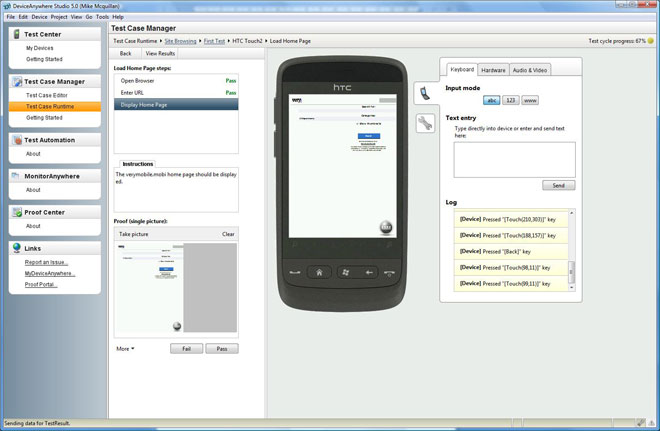The height and width of the screenshot is (431, 660).
Task: Click the Pass button
Action: pos(221,349)
